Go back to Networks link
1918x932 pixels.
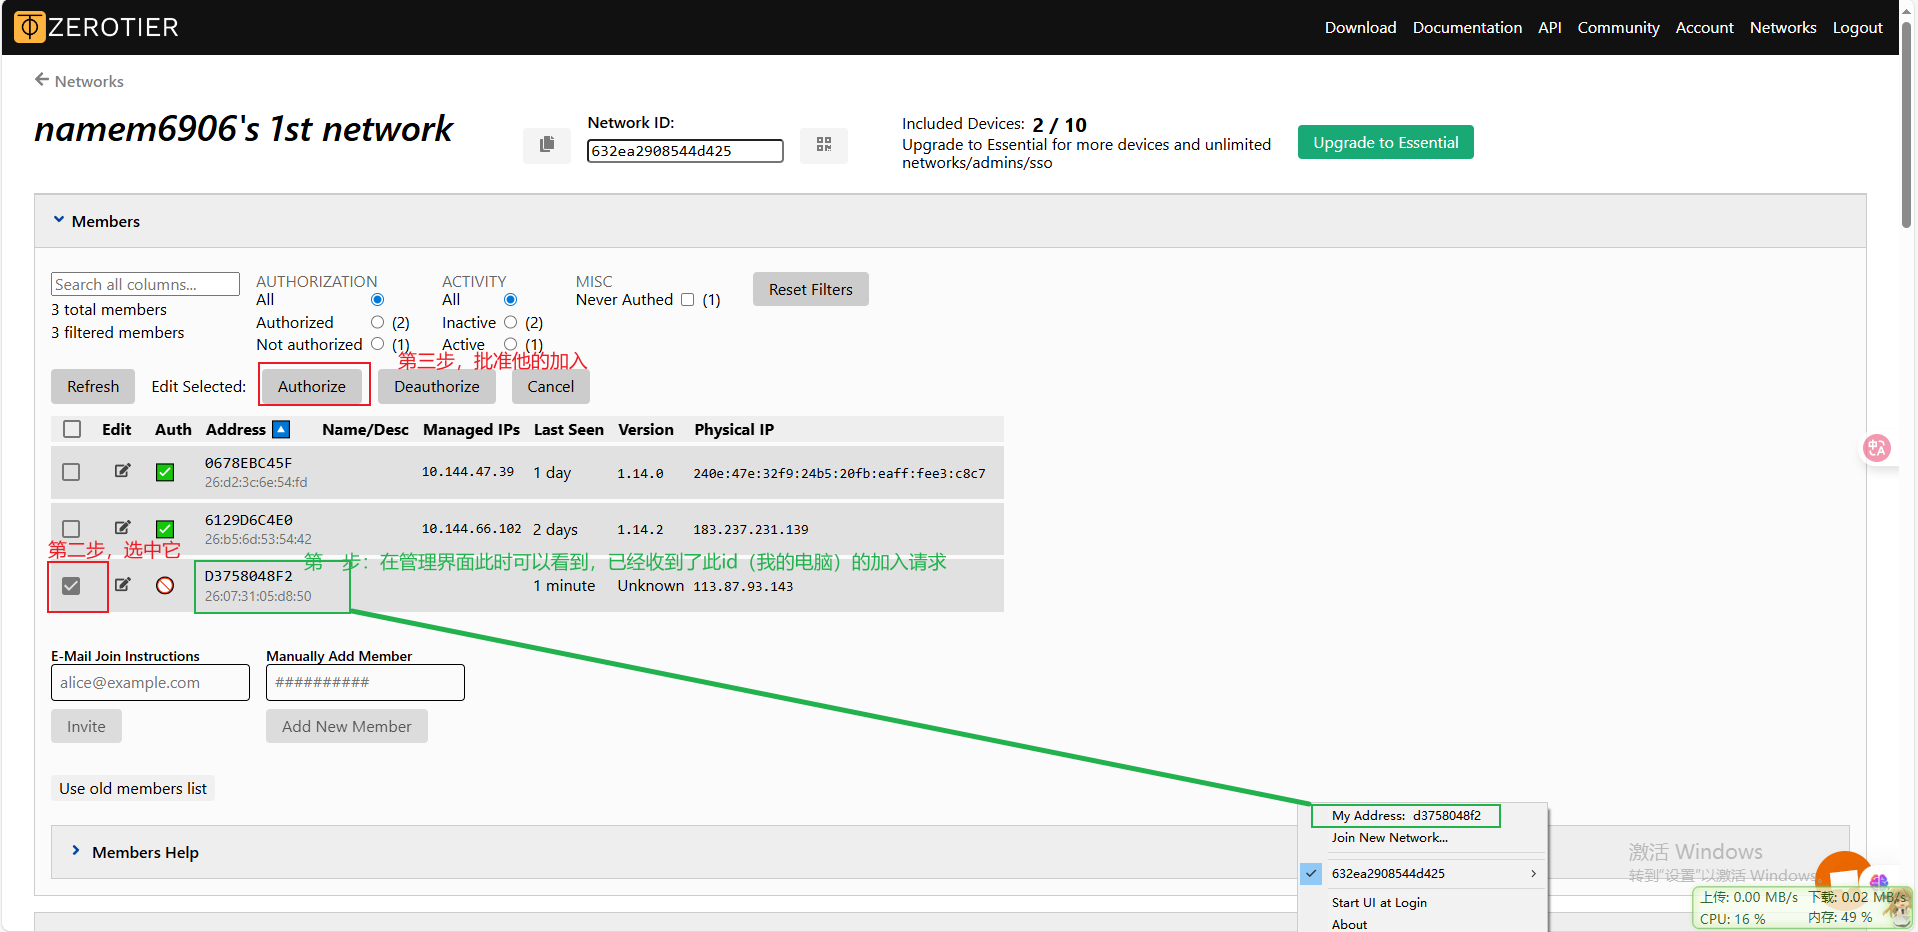coord(89,81)
